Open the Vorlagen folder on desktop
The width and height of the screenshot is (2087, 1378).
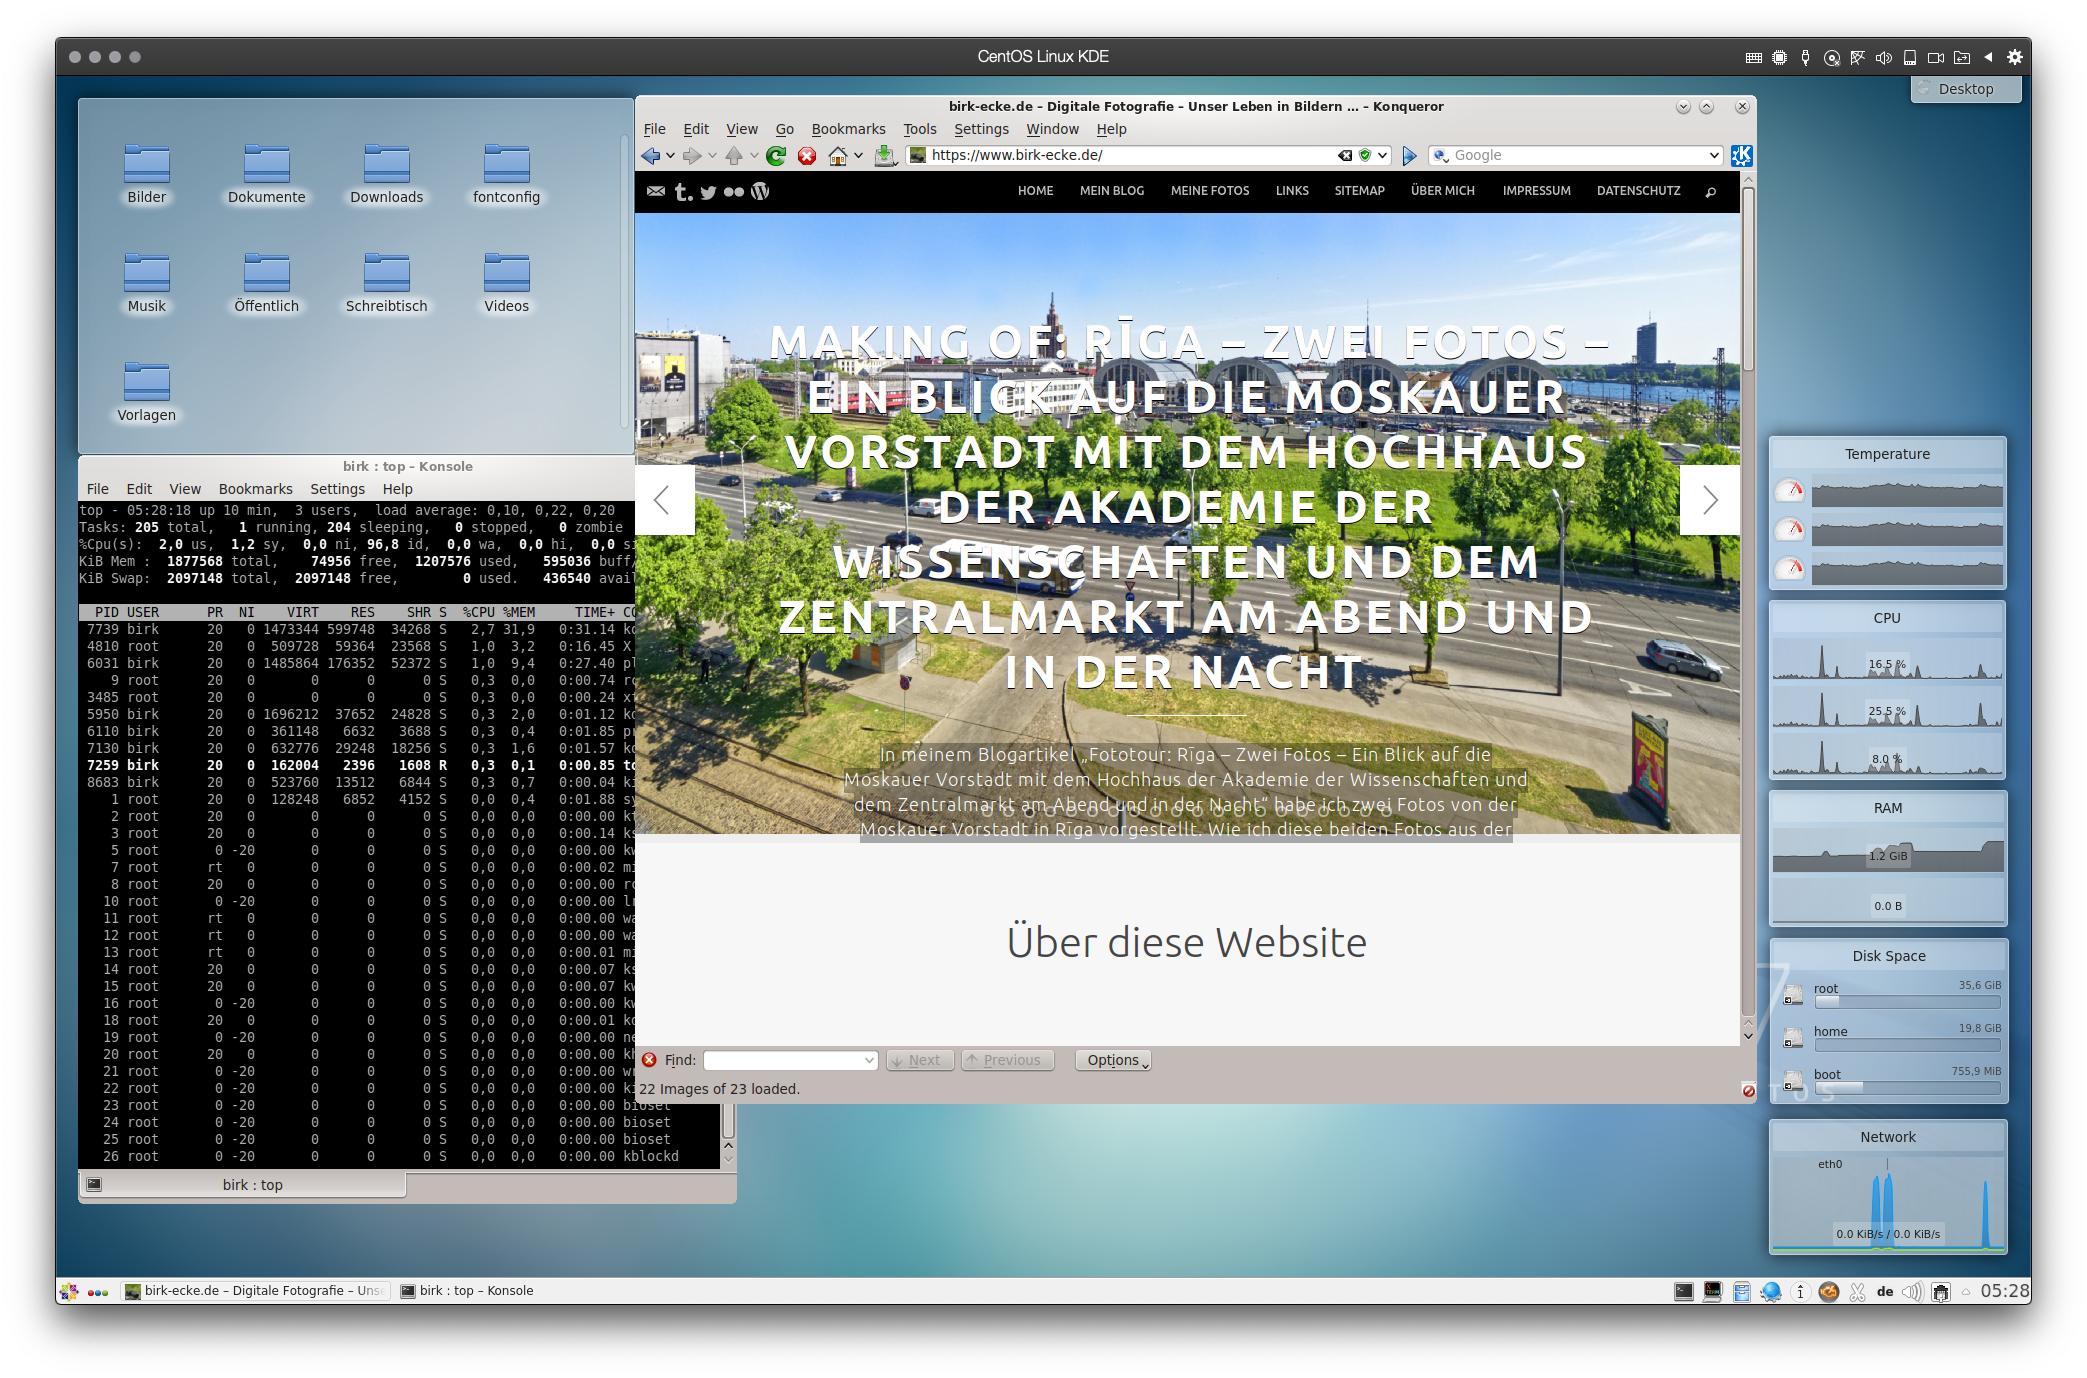146,393
